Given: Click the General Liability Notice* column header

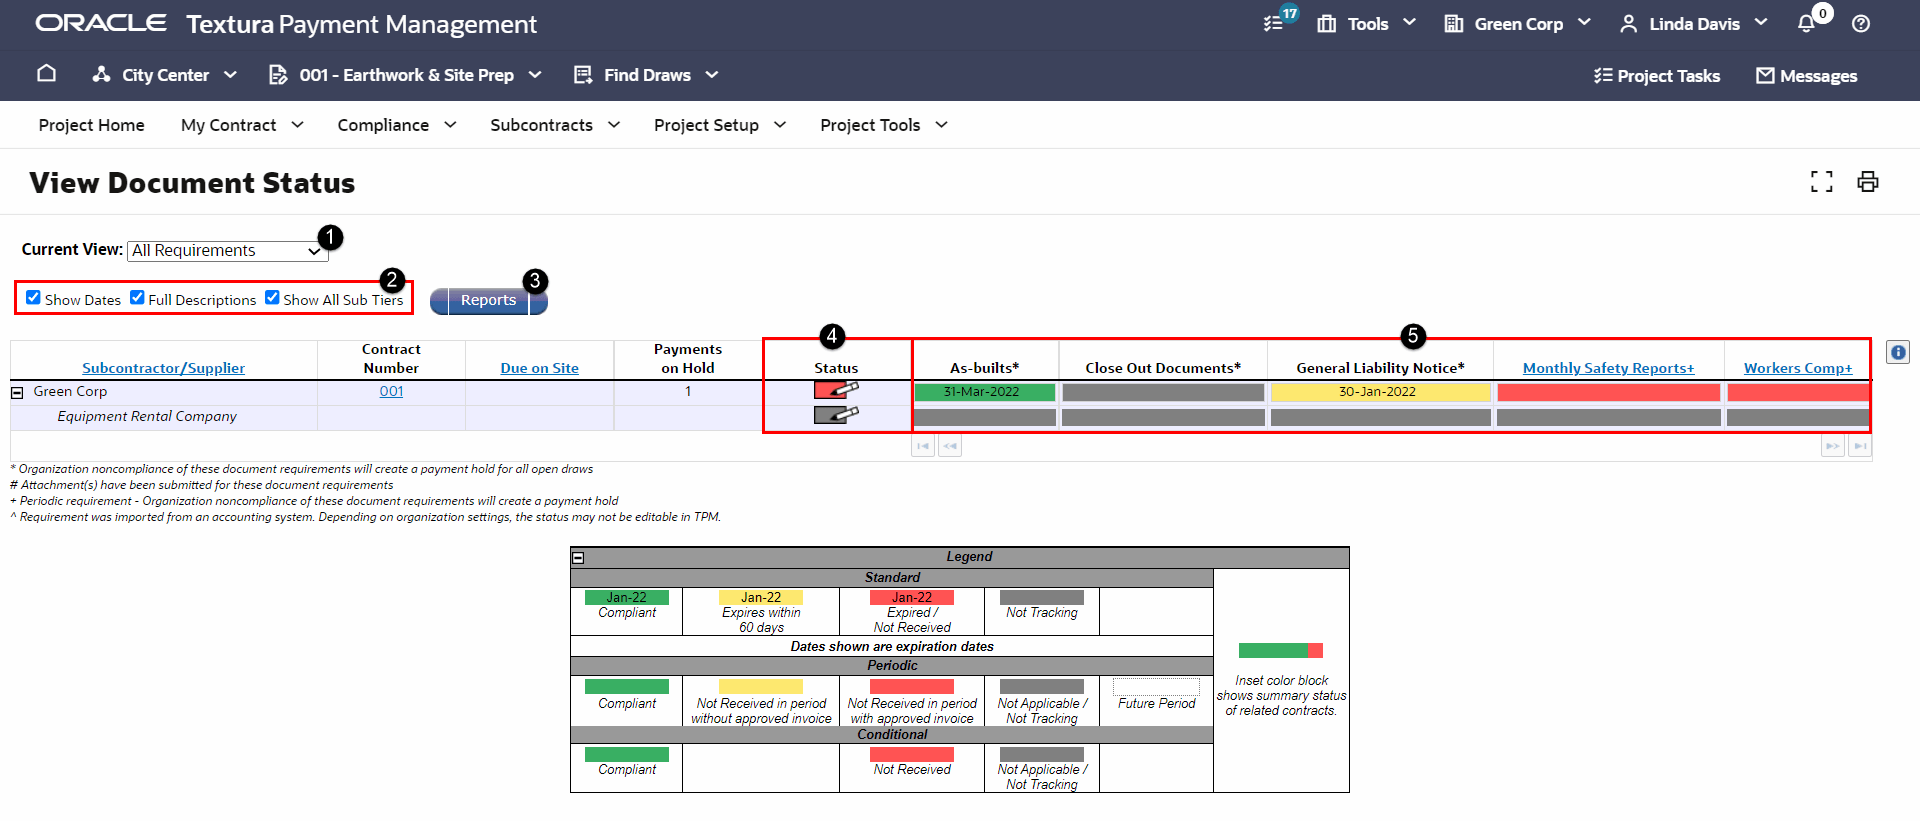Looking at the screenshot, I should click(1380, 368).
